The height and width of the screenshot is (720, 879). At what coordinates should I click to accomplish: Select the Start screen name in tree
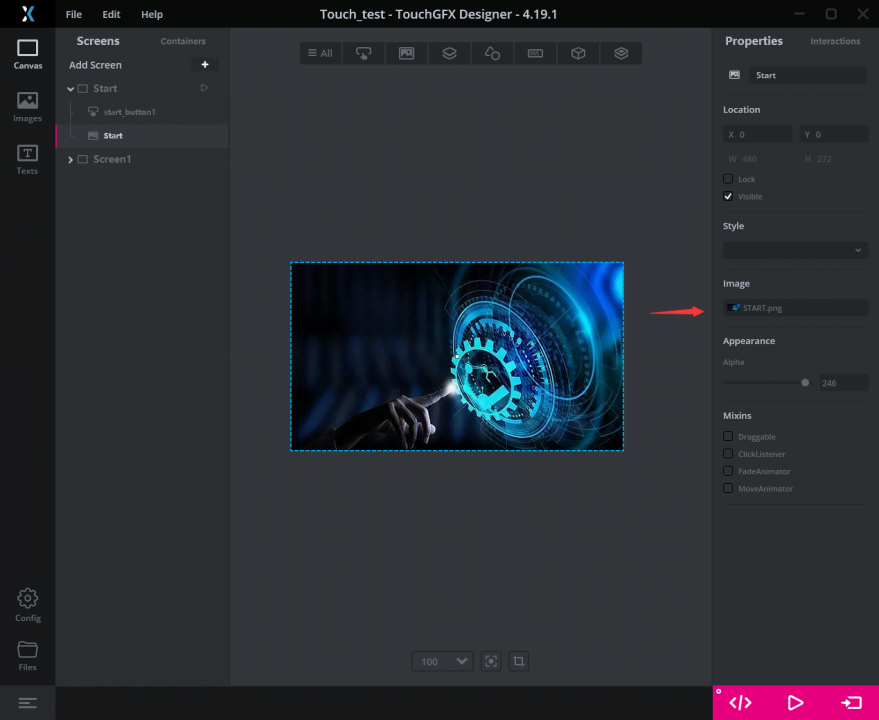pyautogui.click(x=105, y=89)
